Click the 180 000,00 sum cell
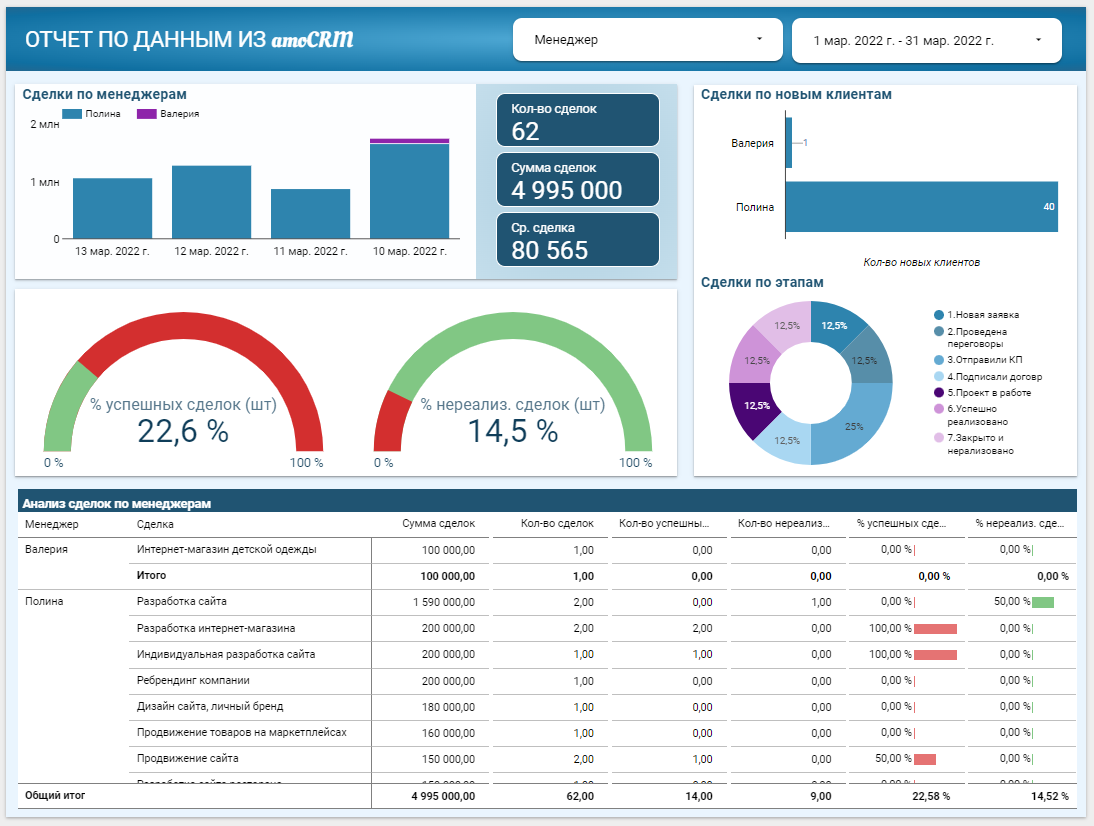This screenshot has width=1094, height=826. [448, 707]
